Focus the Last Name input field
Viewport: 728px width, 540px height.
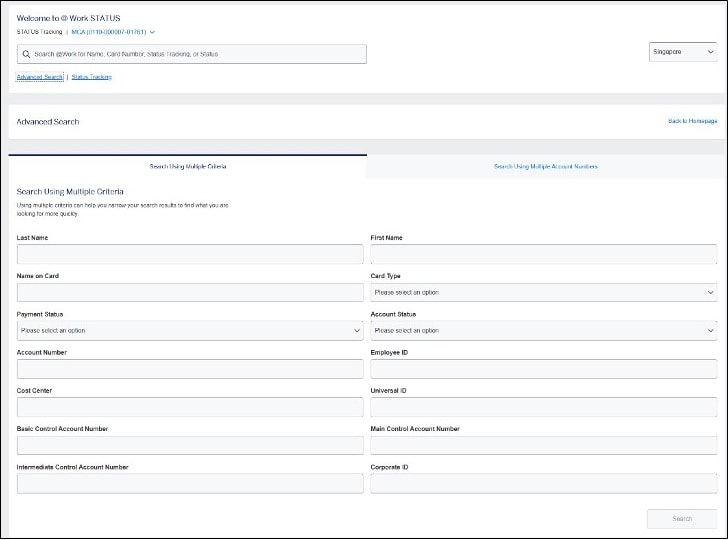coord(190,254)
